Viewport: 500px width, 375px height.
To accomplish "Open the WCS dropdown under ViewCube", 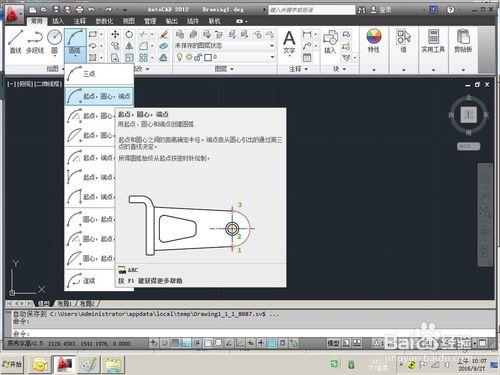I will 469,146.
